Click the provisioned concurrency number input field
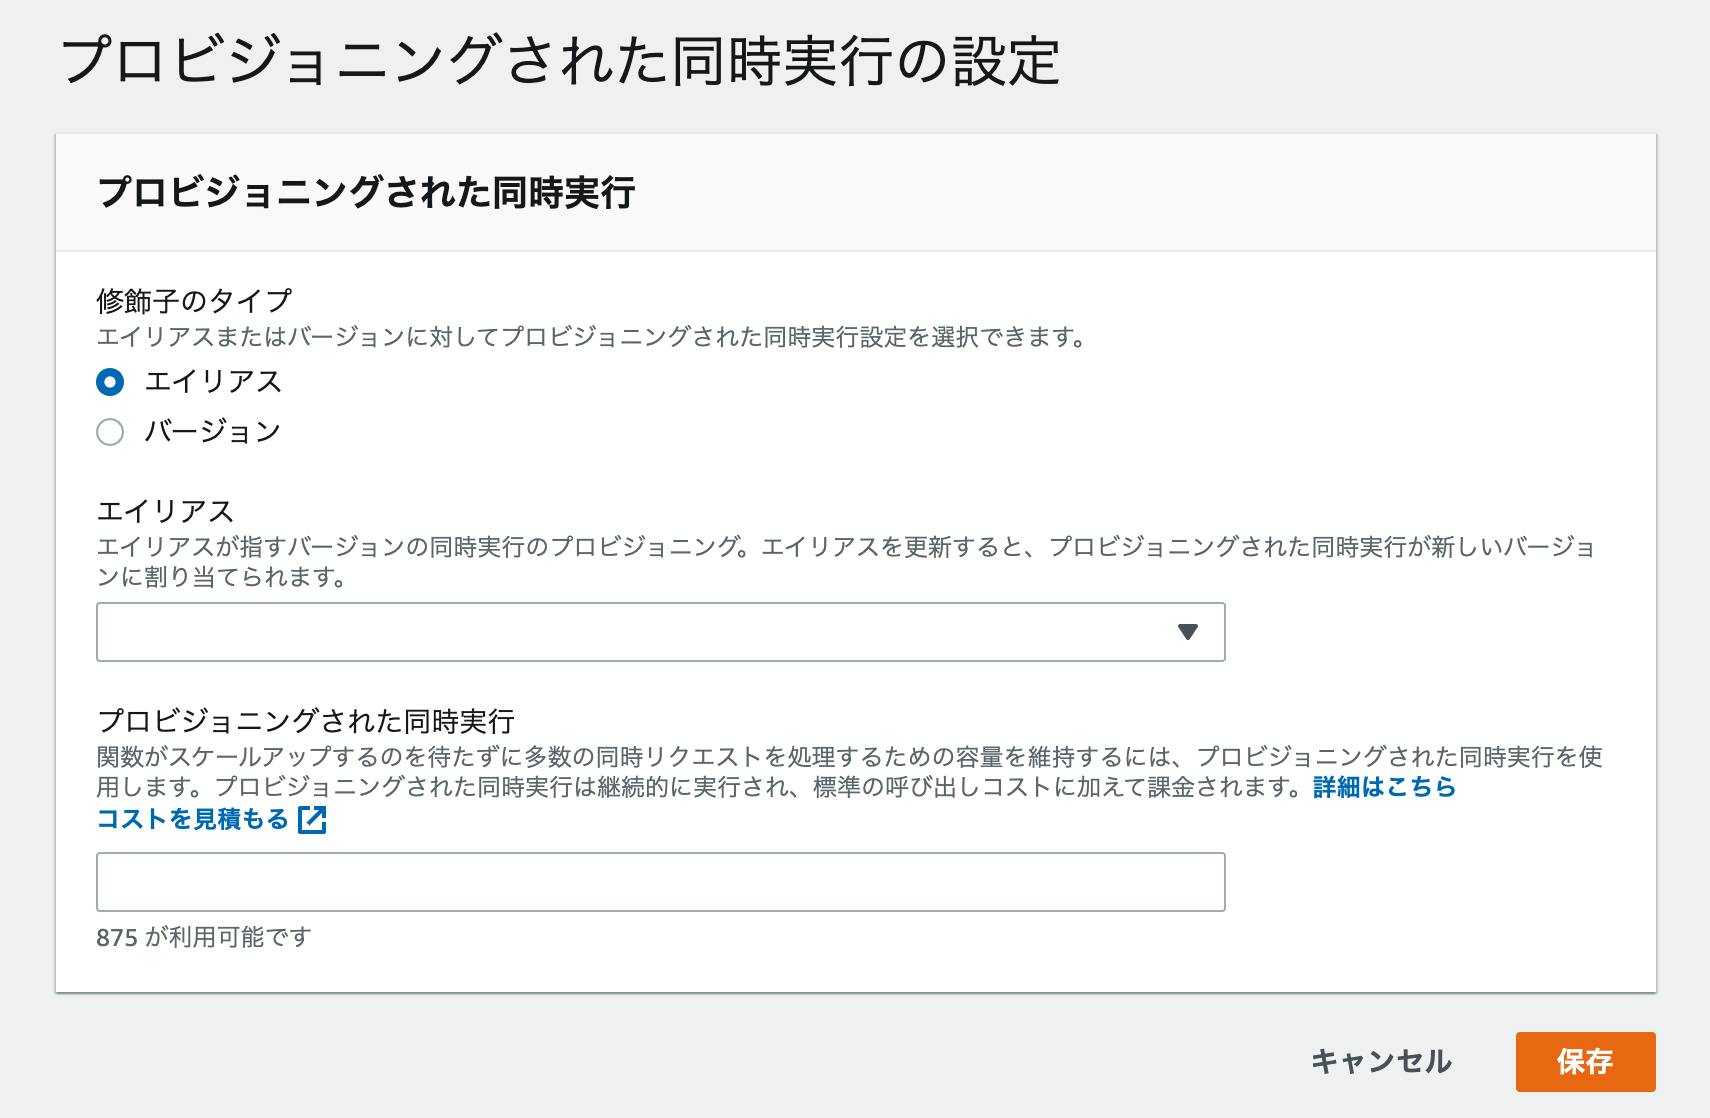 (x=660, y=881)
